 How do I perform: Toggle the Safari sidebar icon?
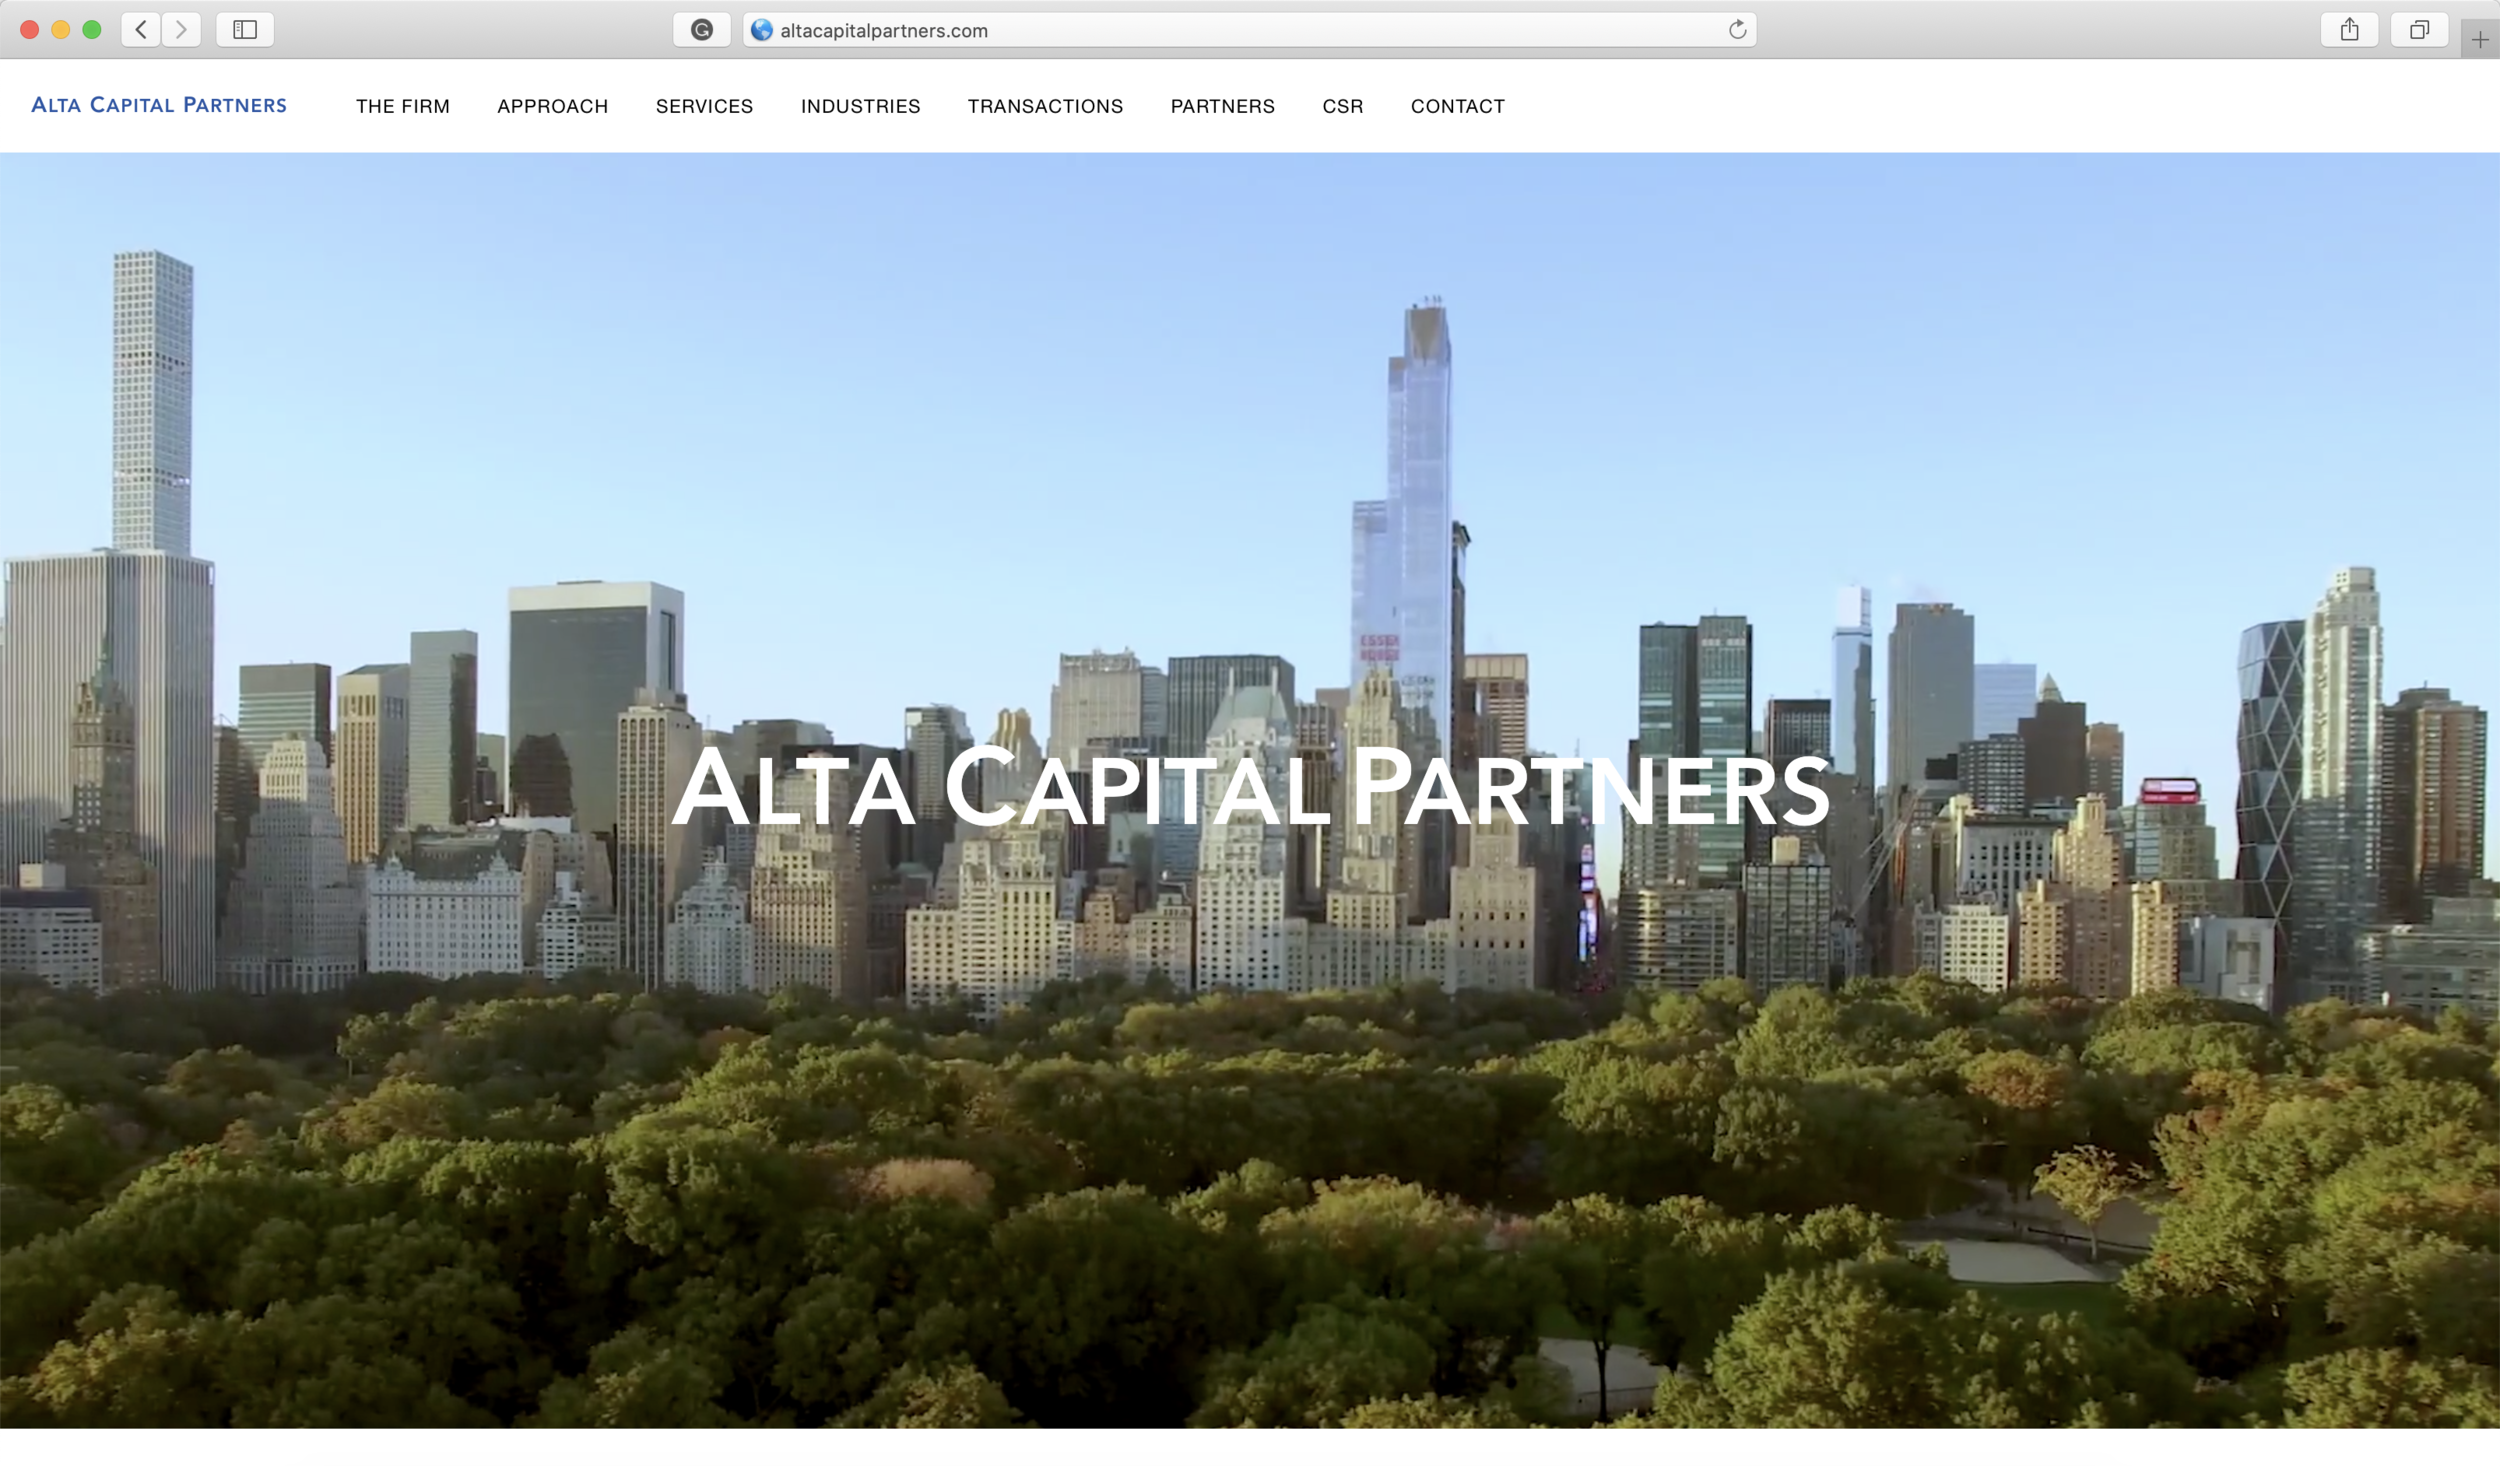pyautogui.click(x=245, y=30)
